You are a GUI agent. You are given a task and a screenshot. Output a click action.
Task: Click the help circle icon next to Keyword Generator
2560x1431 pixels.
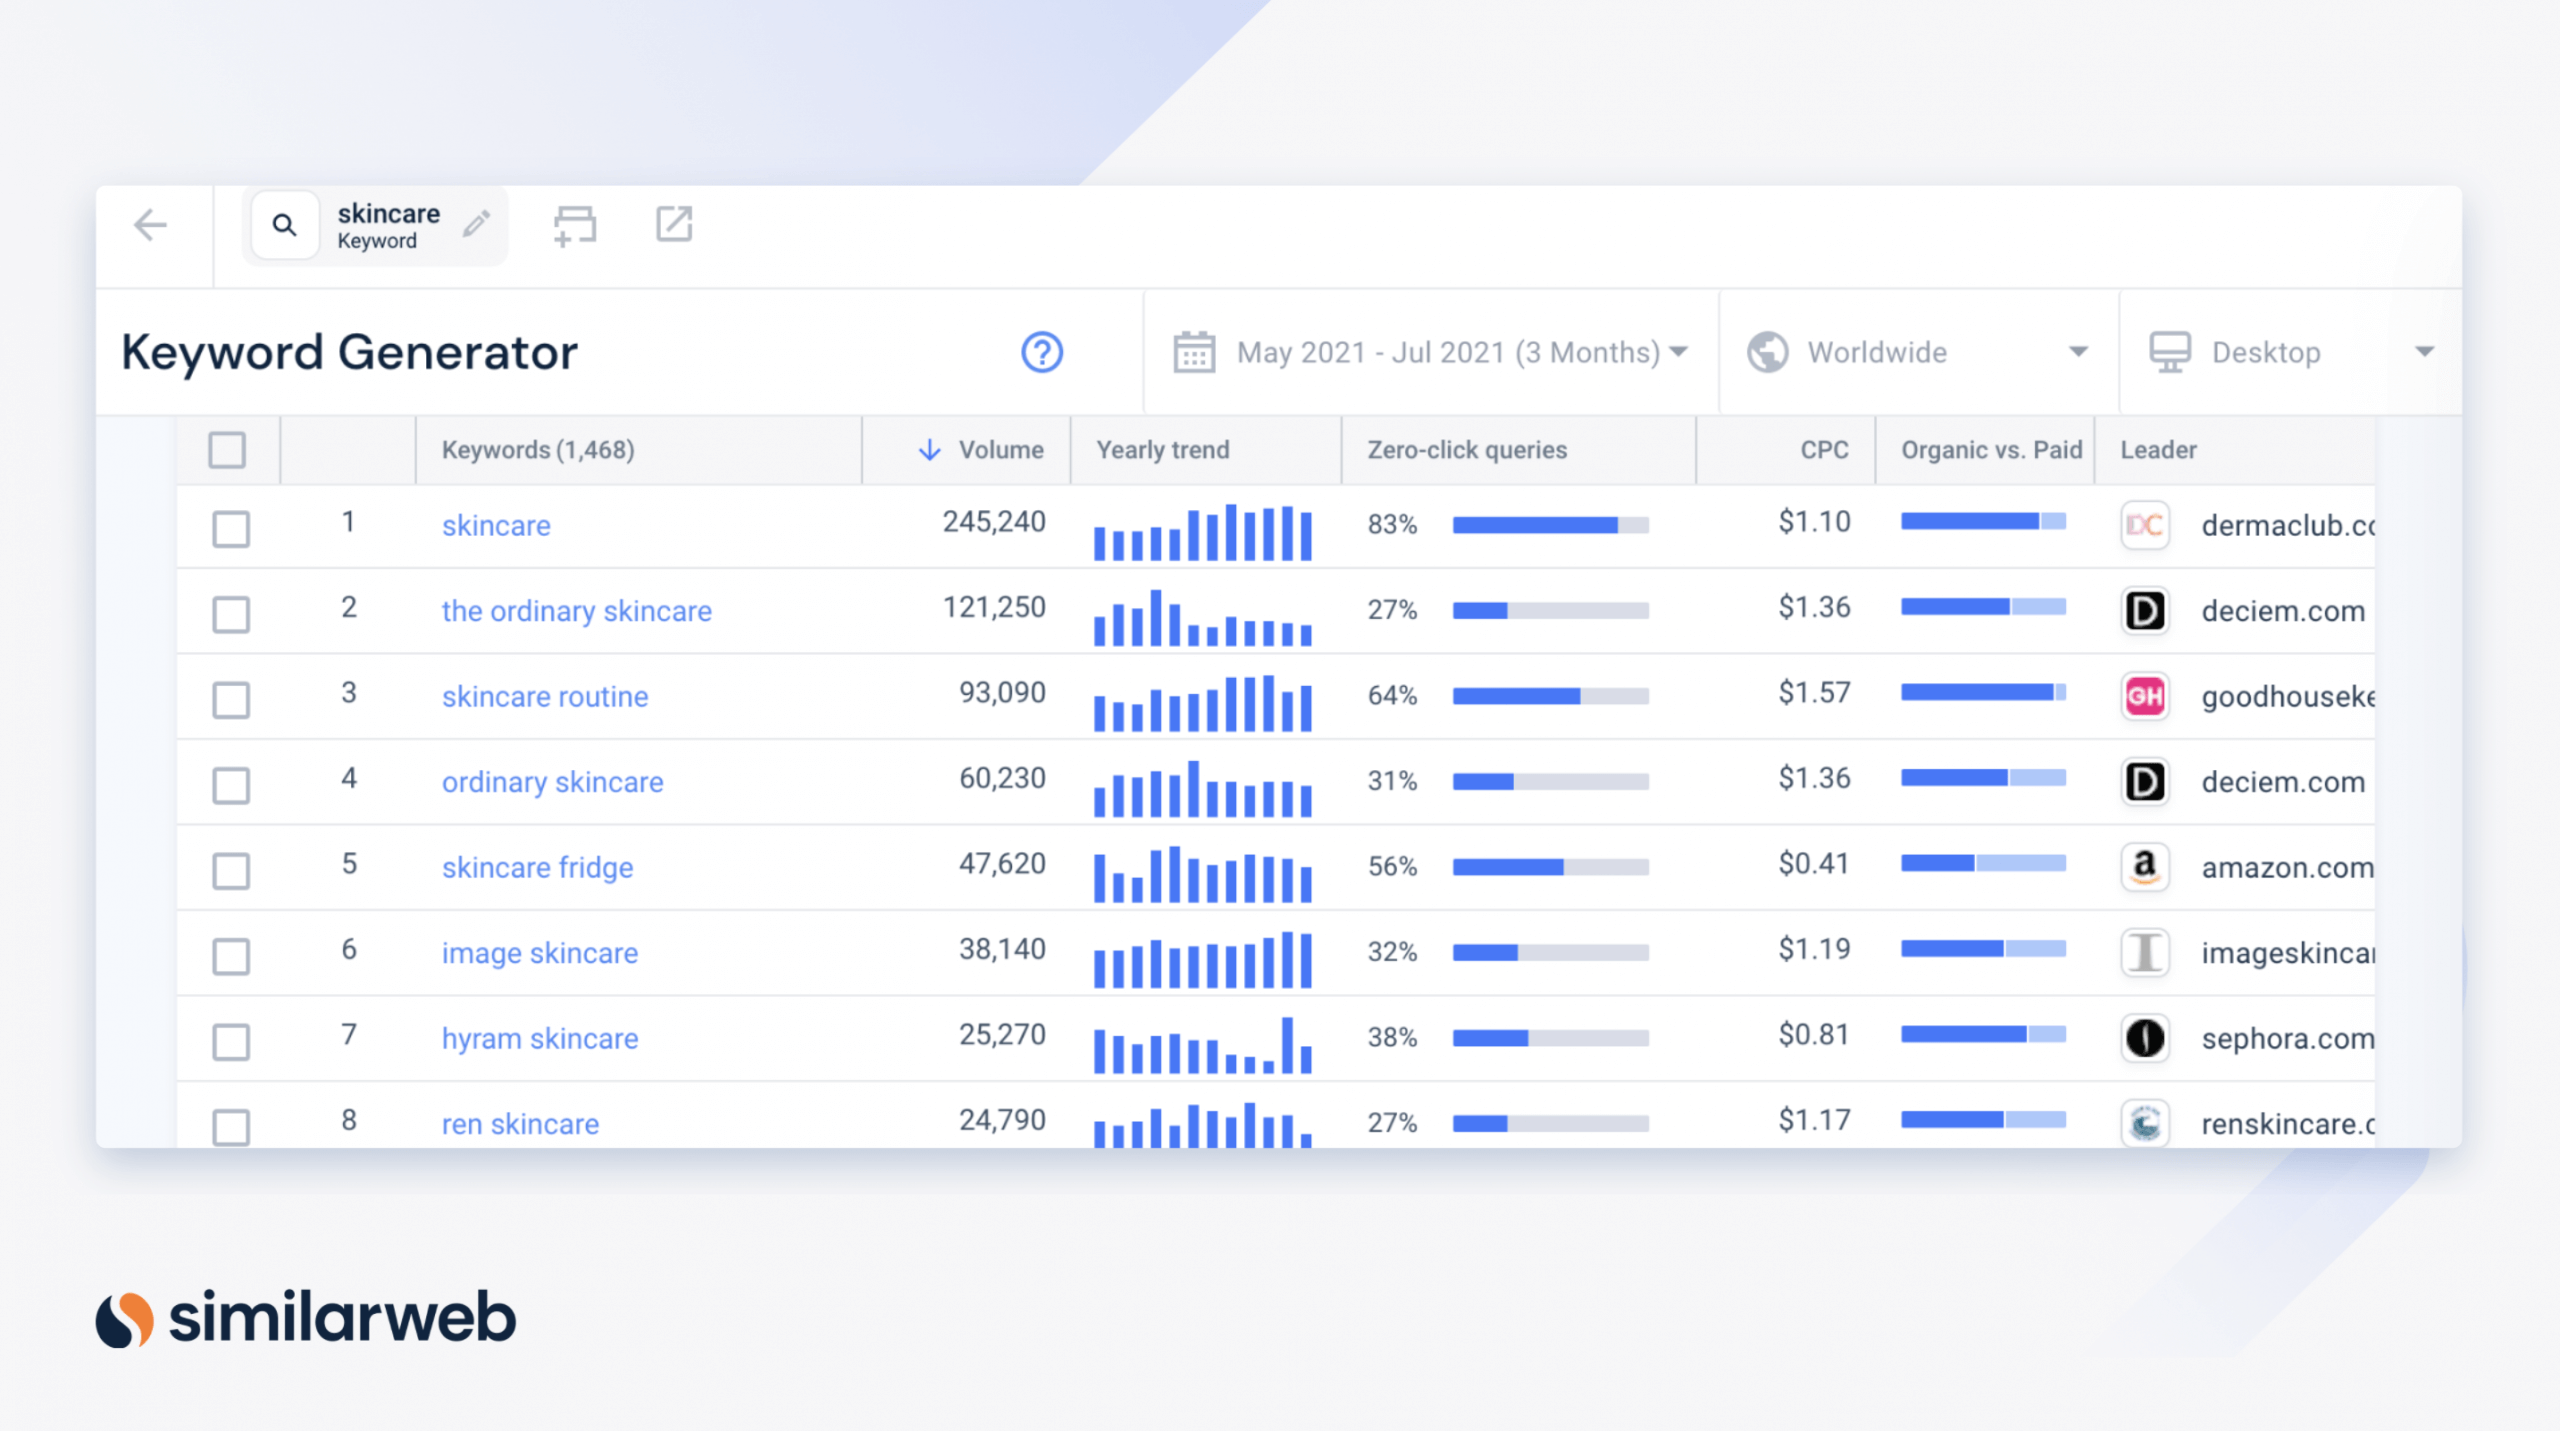click(x=1043, y=352)
